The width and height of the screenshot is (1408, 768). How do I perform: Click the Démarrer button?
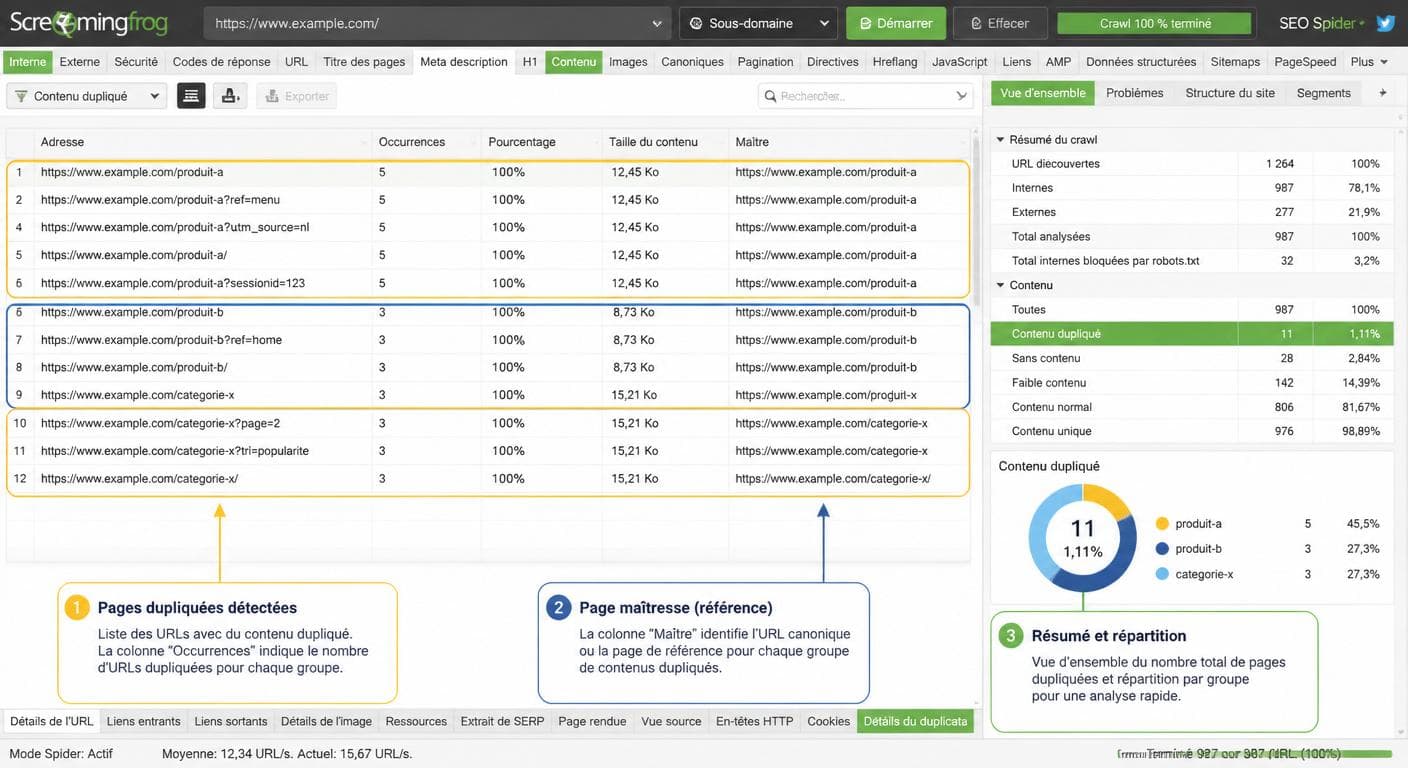point(896,23)
